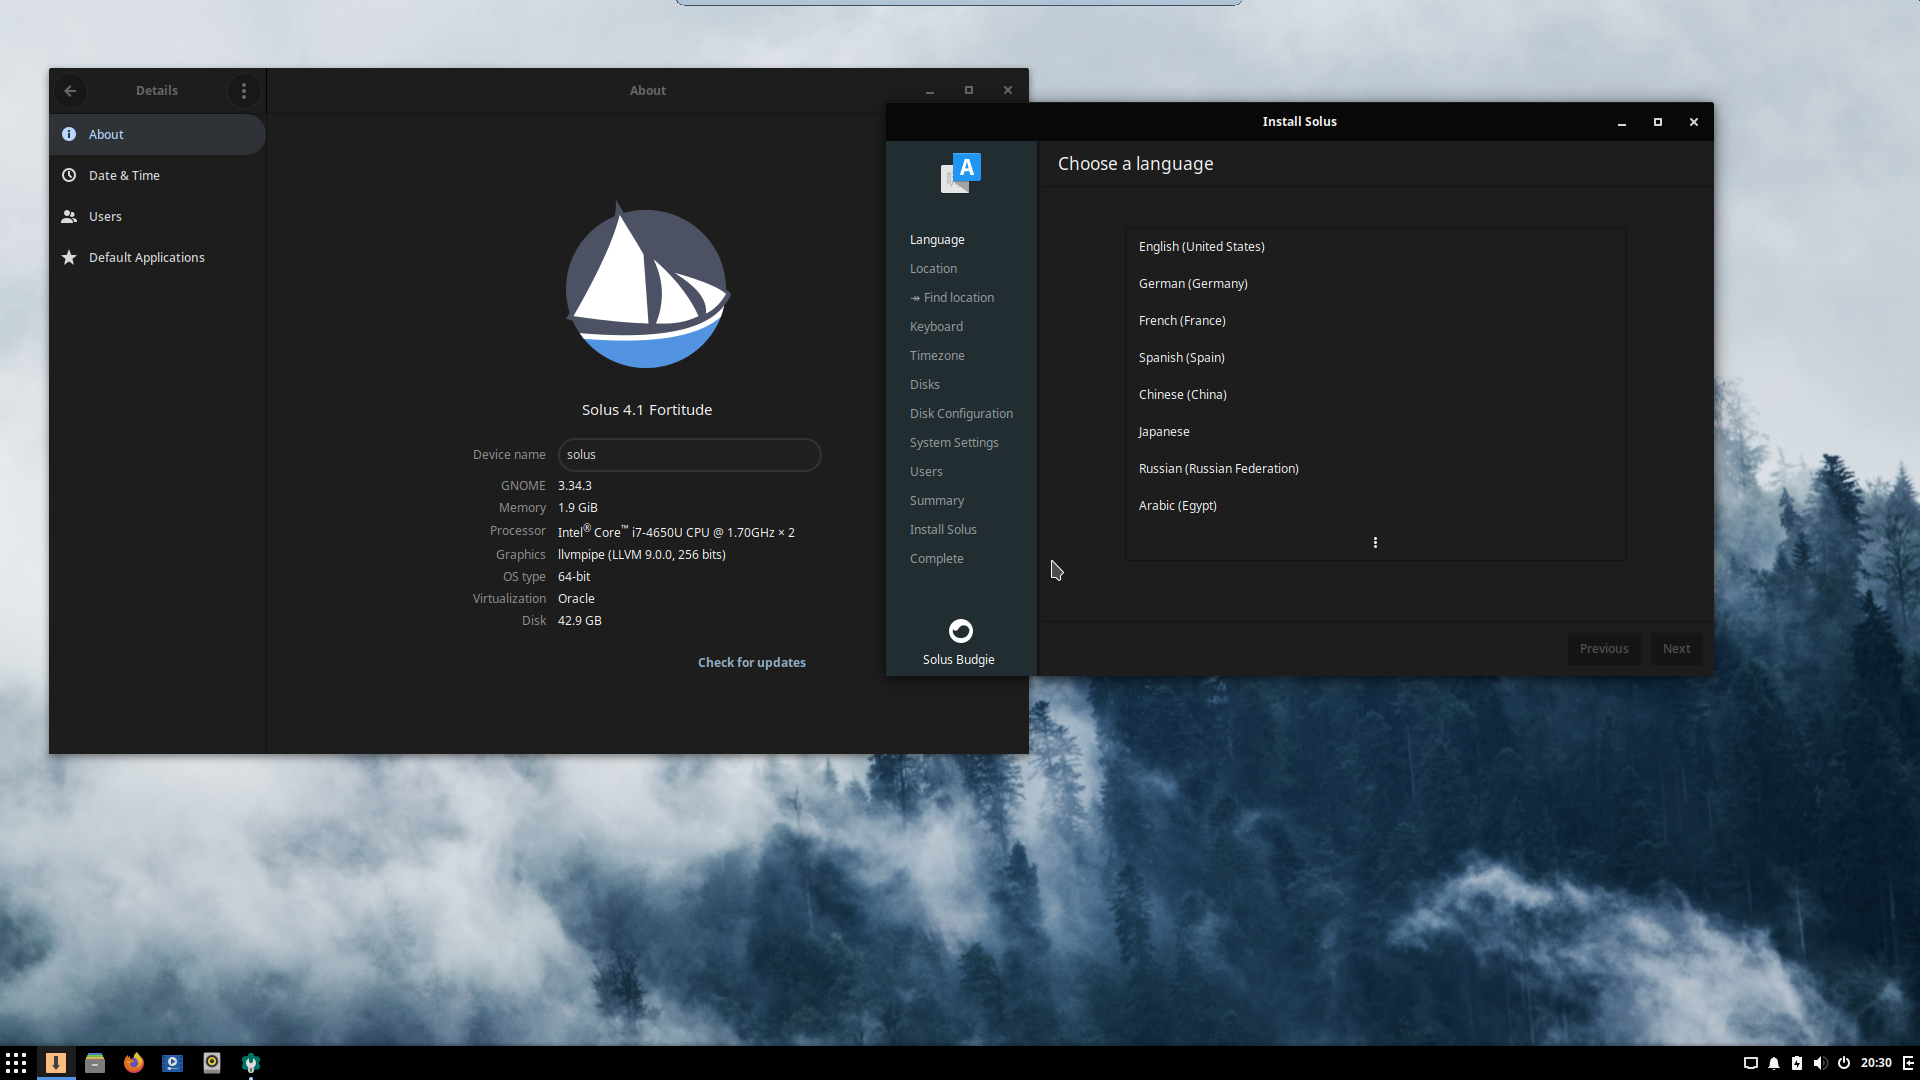Select Disk Configuration step in installer
Image resolution: width=1920 pixels, height=1080 pixels.
click(x=961, y=414)
